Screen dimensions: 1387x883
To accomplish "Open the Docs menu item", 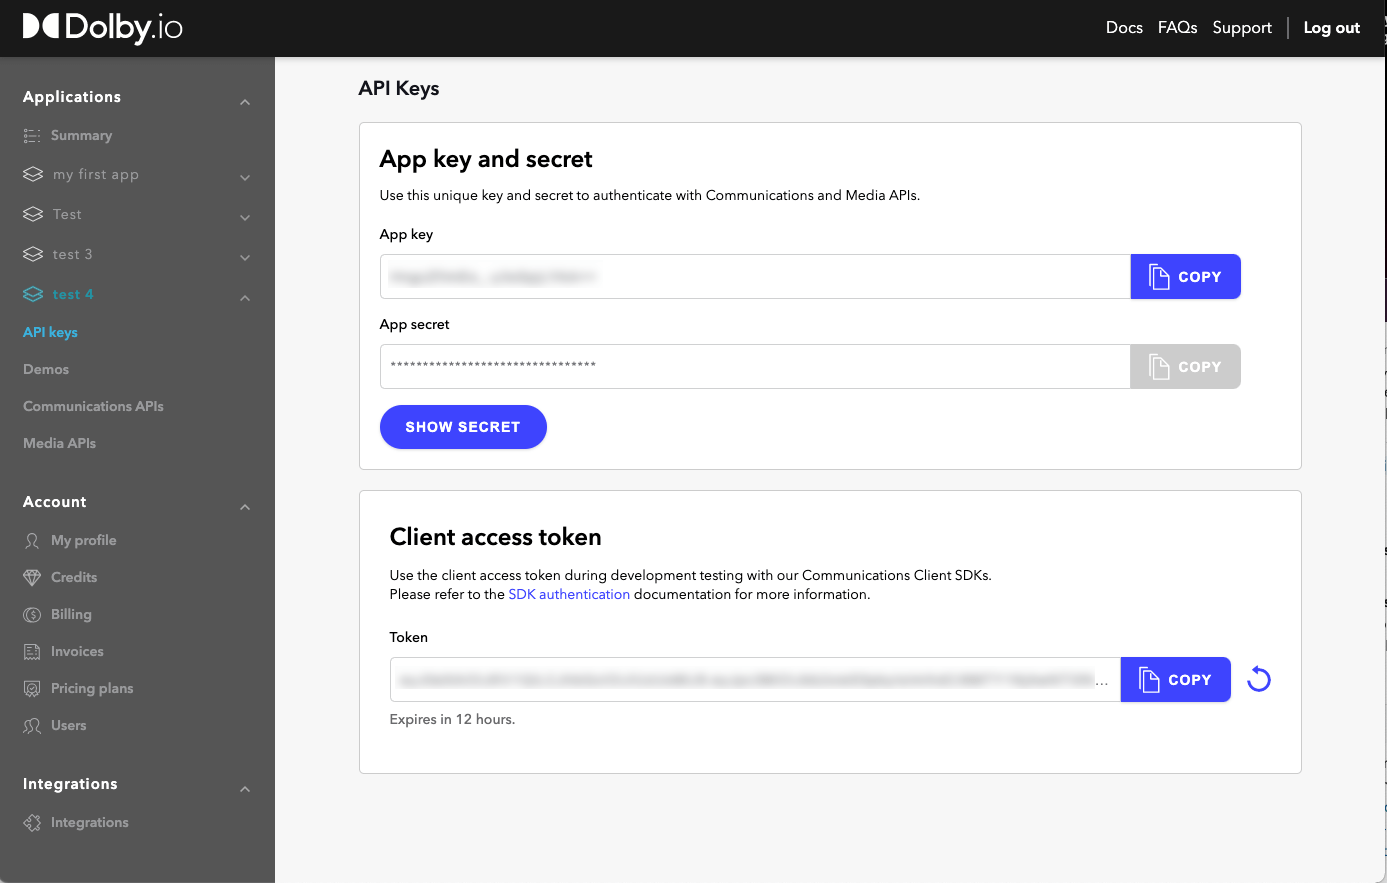I will pos(1124,28).
